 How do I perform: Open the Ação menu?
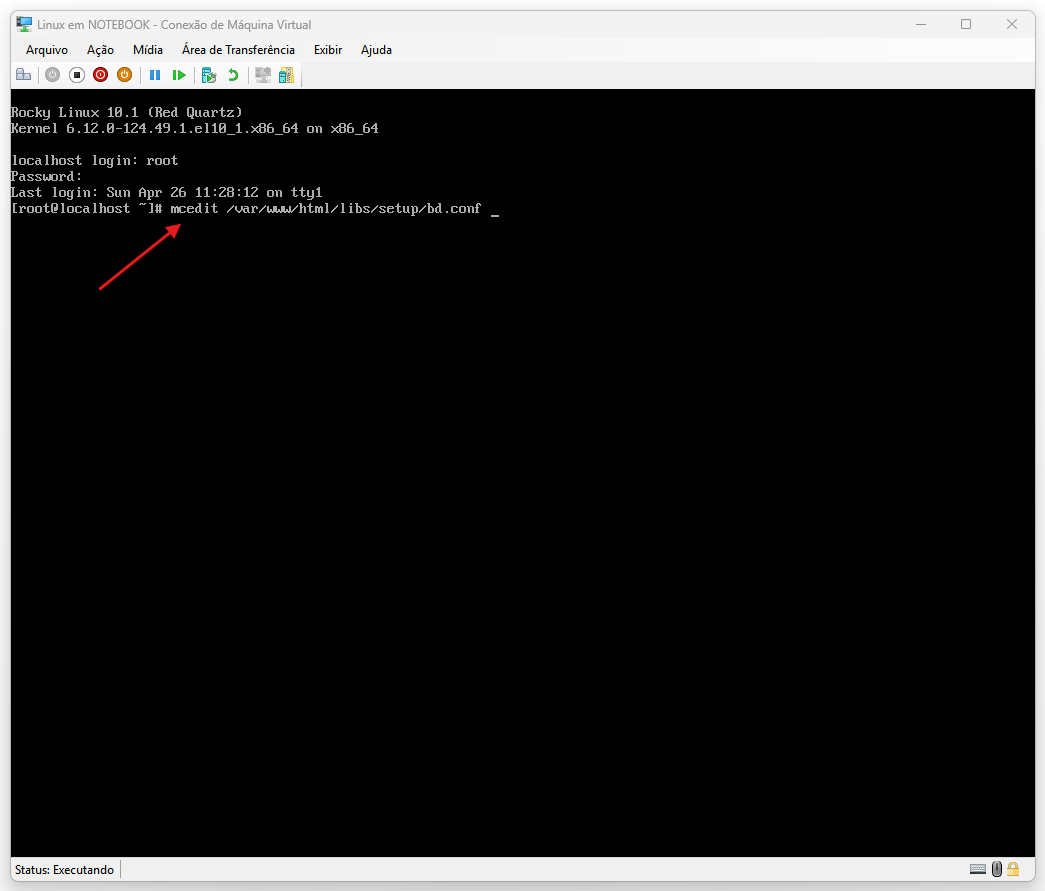(x=100, y=50)
